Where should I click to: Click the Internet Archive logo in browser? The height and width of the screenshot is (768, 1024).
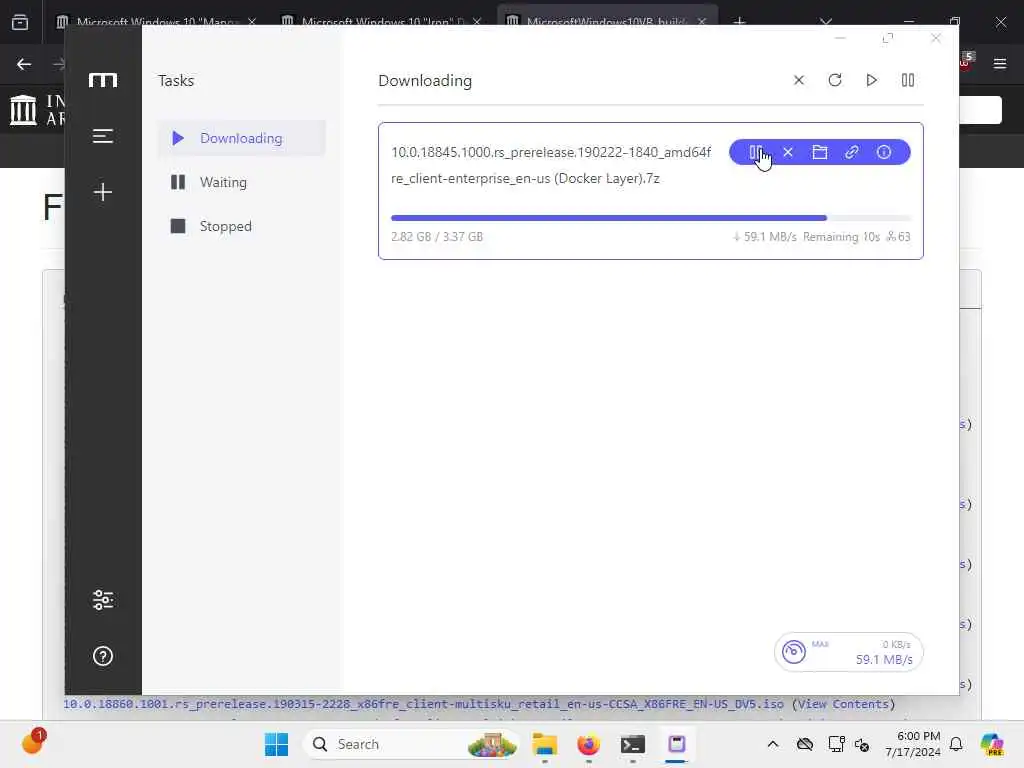pos(24,109)
